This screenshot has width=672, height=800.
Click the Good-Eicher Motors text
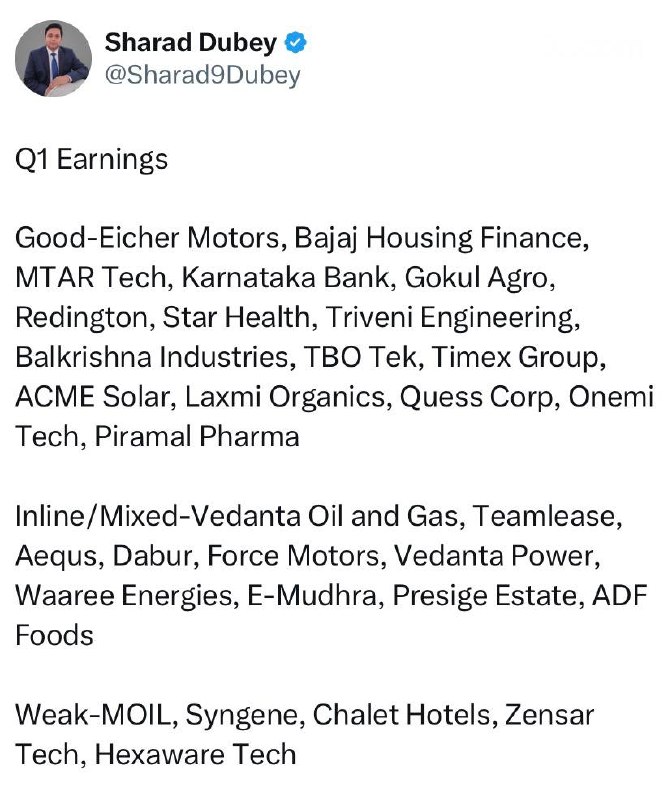147,238
